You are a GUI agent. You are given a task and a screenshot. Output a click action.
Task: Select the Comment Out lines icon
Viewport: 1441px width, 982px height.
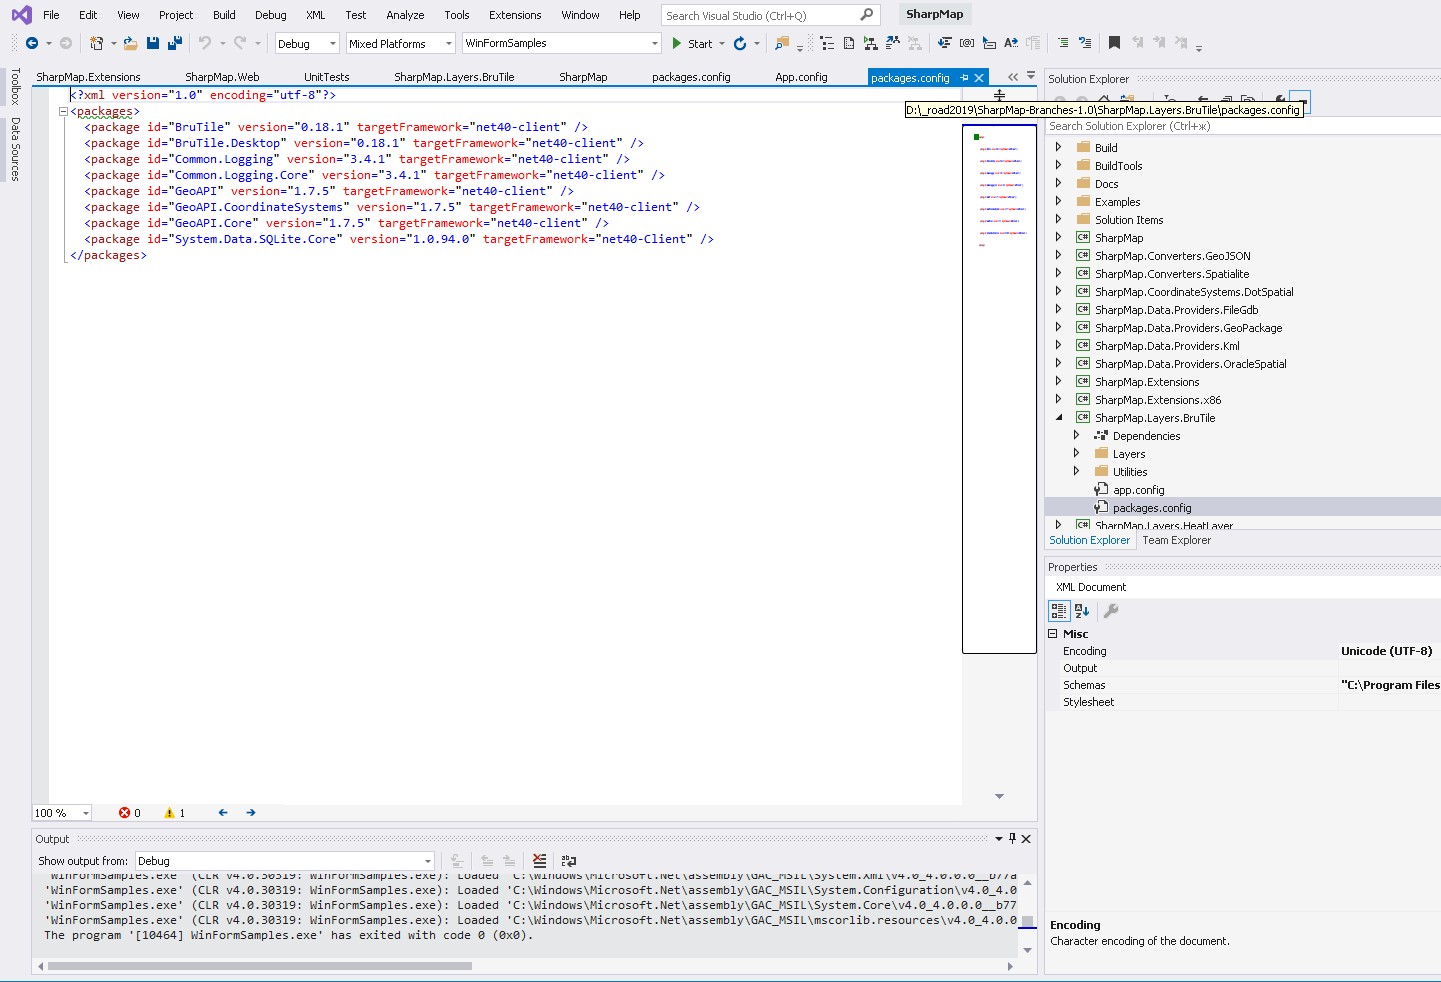pos(1064,43)
